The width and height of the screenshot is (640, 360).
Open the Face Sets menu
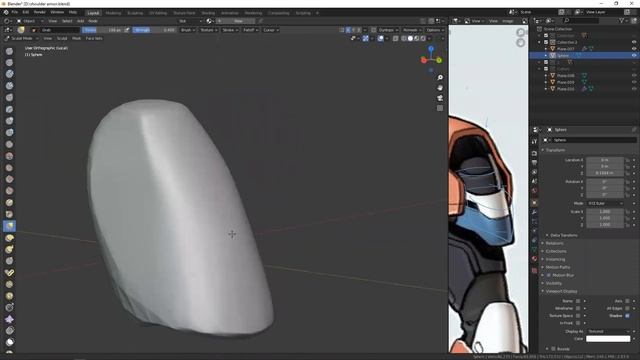pyautogui.click(x=94, y=38)
